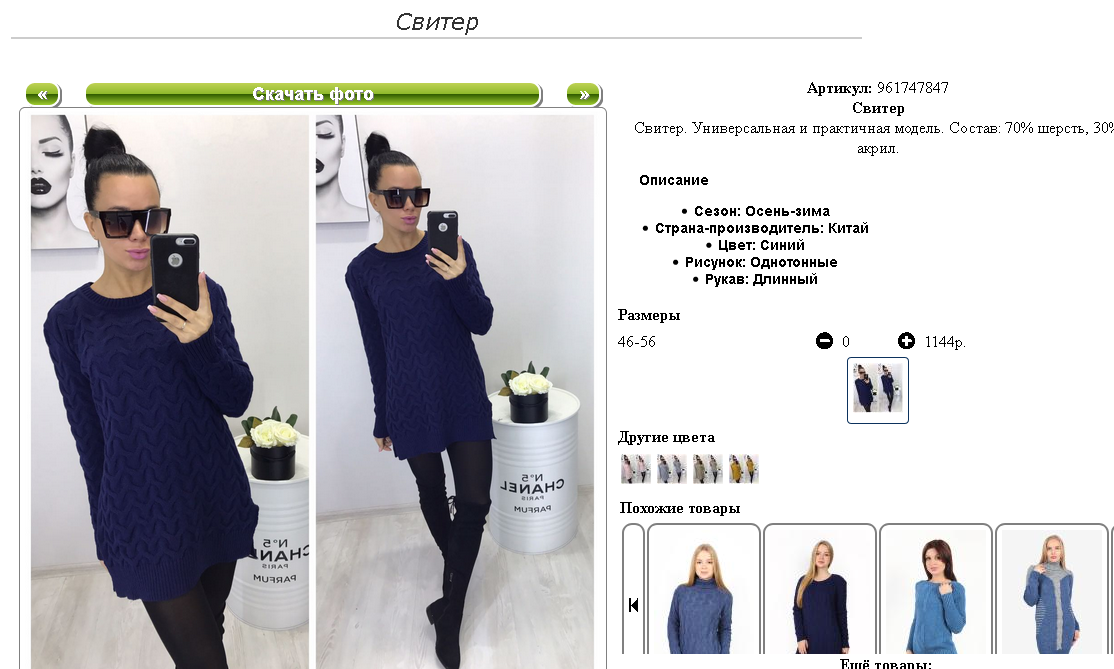
Task: Decrease size 46-56 quantity with minus icon
Action: tap(824, 342)
